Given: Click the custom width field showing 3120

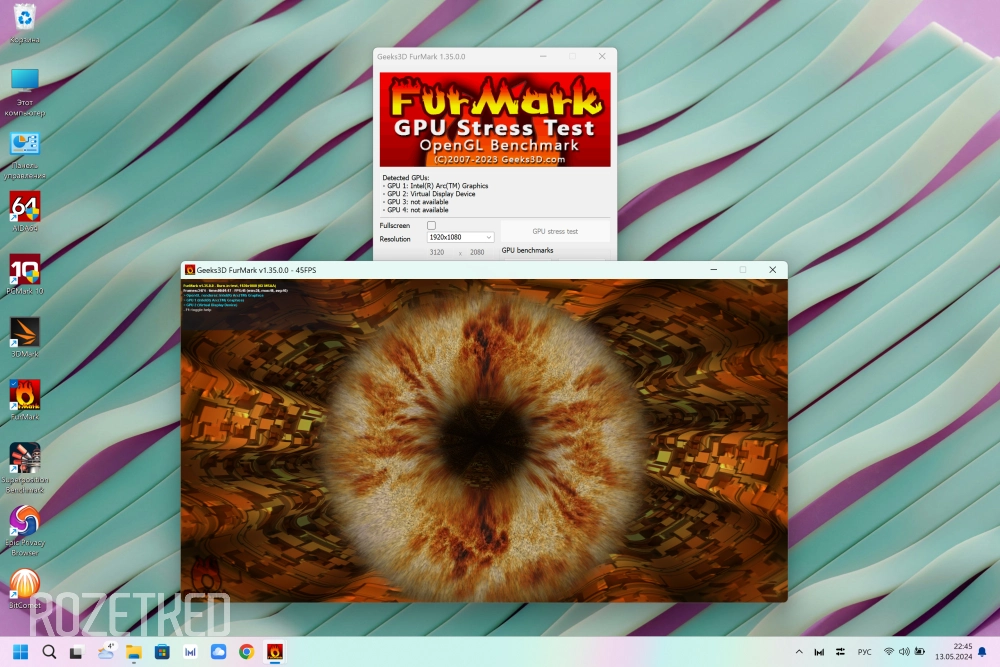Looking at the screenshot, I should click(x=437, y=253).
